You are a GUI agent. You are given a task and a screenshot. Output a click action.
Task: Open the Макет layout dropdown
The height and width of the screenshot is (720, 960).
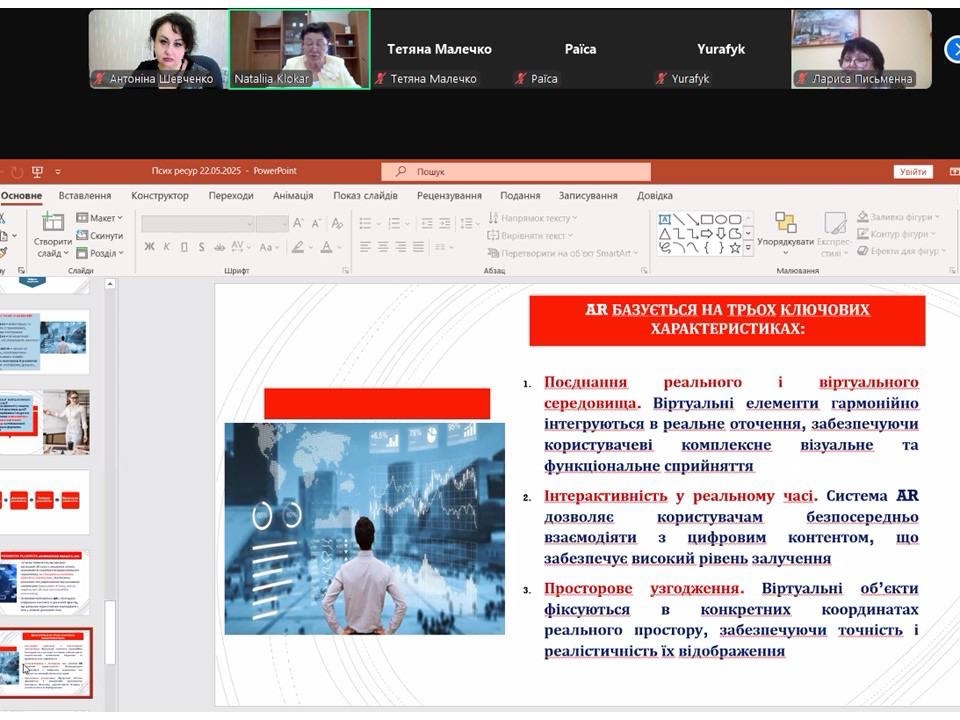click(99, 218)
